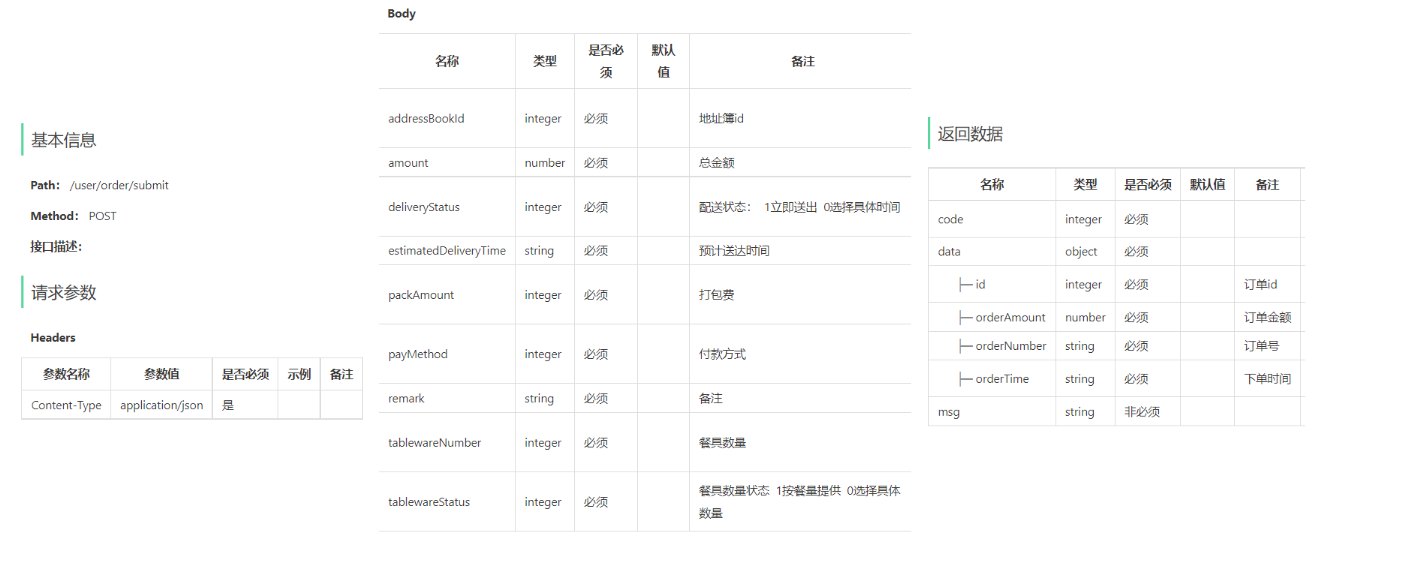Select the estimatedDeliveryTime parameter name
The width and height of the screenshot is (1403, 583).
tap(447, 251)
